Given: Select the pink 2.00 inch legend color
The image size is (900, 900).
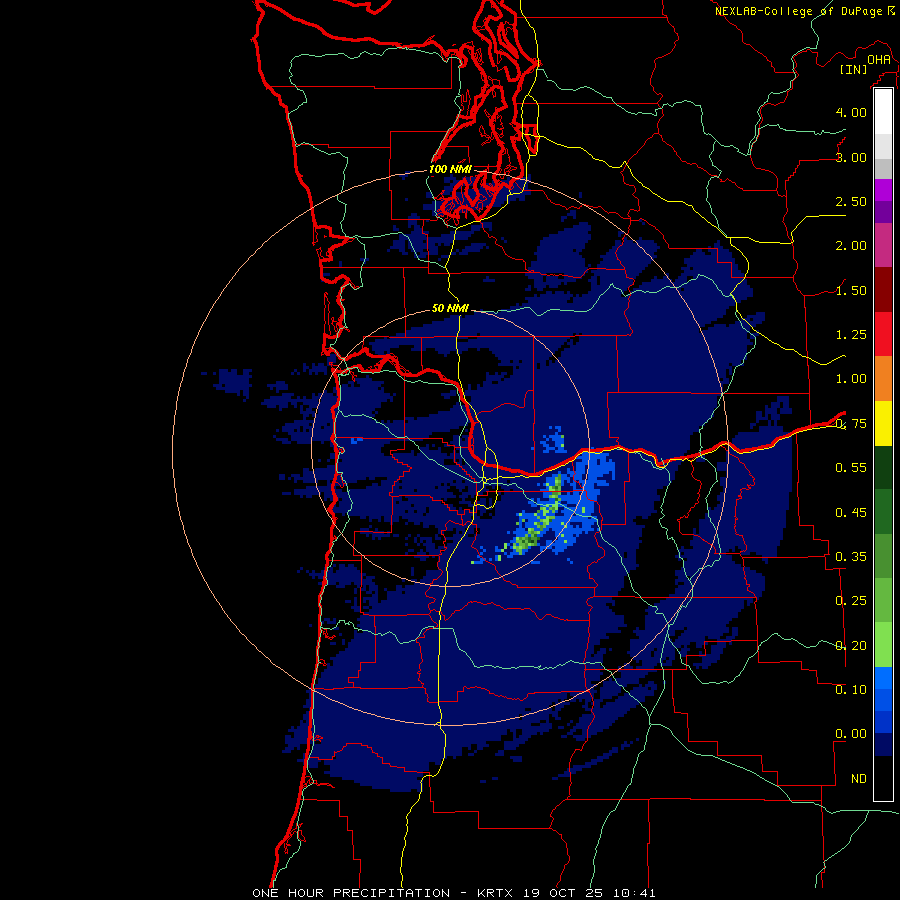Looking at the screenshot, I should pos(883,245).
